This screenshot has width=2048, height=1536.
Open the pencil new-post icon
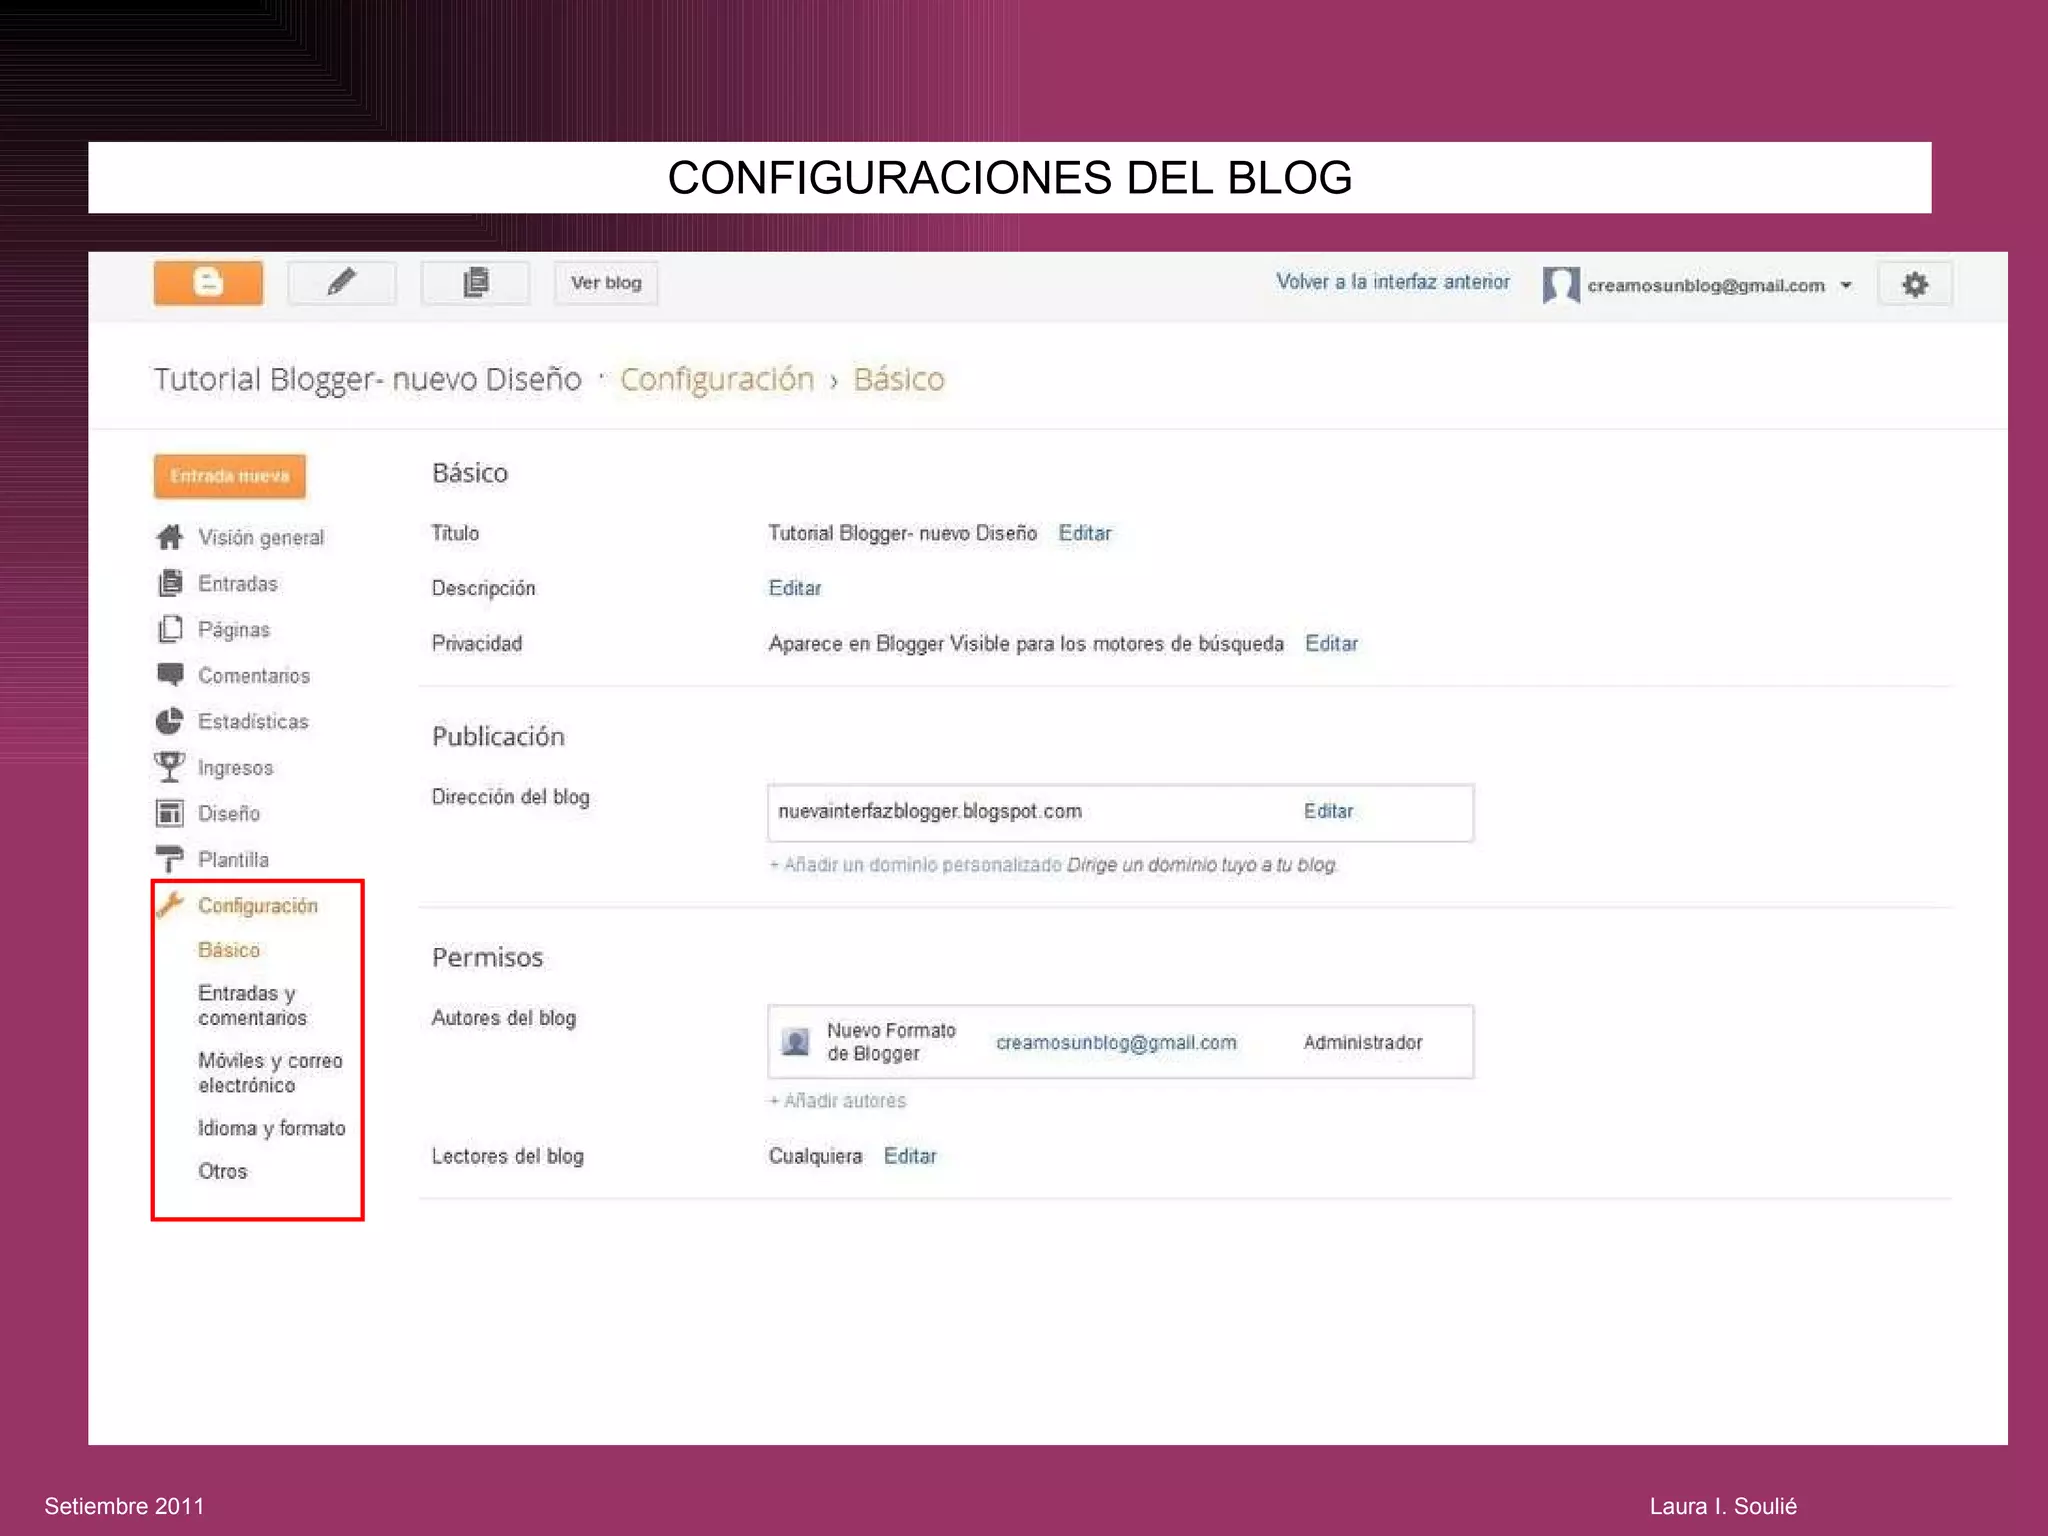(341, 283)
